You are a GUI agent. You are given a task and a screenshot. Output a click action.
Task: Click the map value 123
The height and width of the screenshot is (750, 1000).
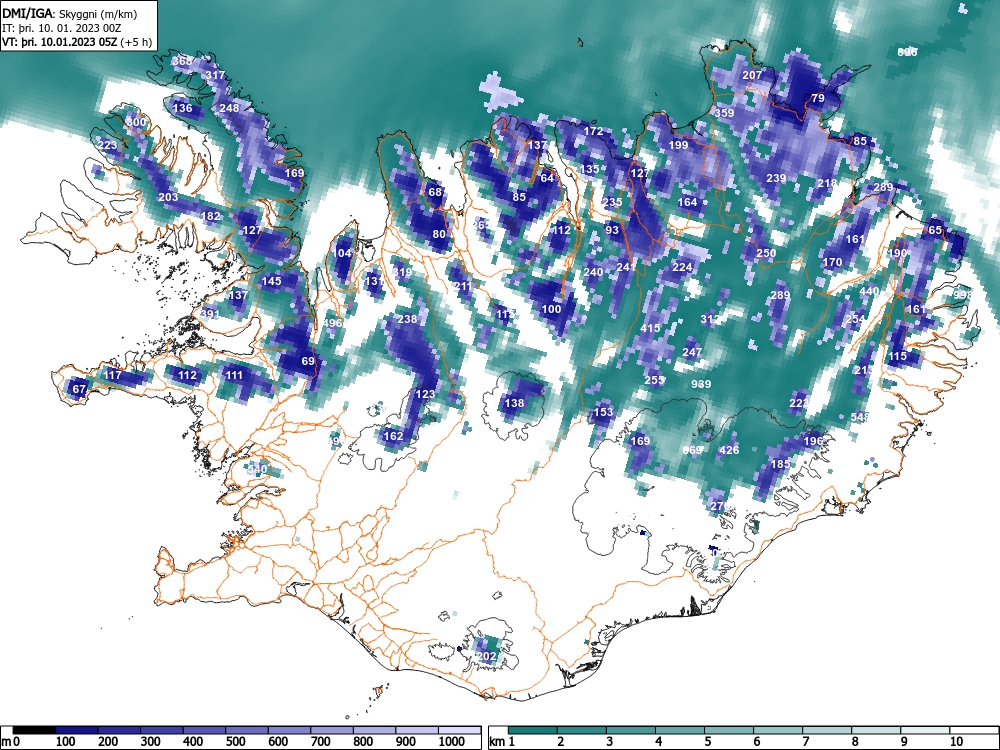pyautogui.click(x=425, y=394)
